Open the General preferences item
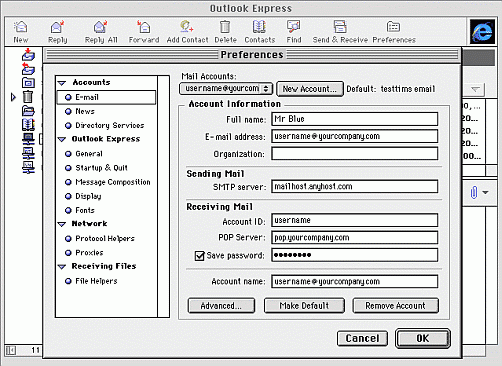This screenshot has height=366, width=502. click(x=89, y=154)
